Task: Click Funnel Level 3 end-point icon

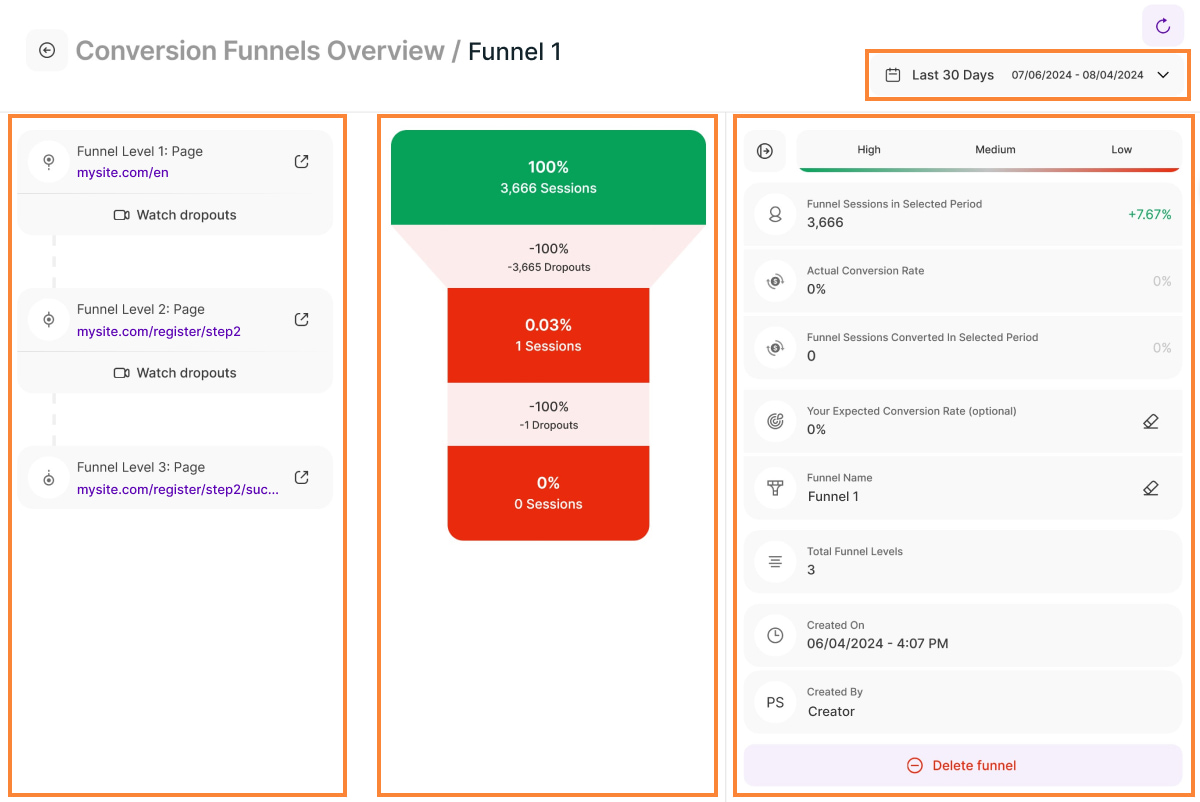Action: click(48, 477)
